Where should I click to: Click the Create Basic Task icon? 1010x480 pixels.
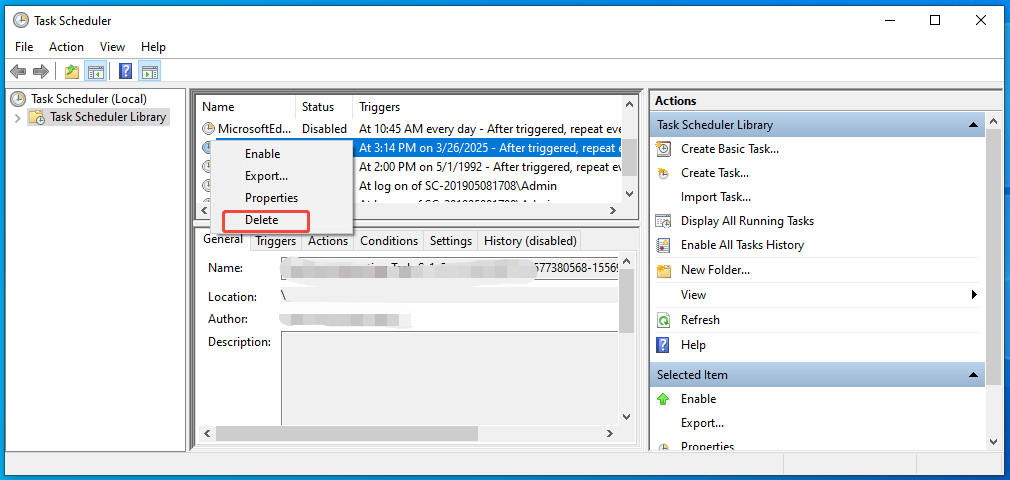tap(663, 149)
